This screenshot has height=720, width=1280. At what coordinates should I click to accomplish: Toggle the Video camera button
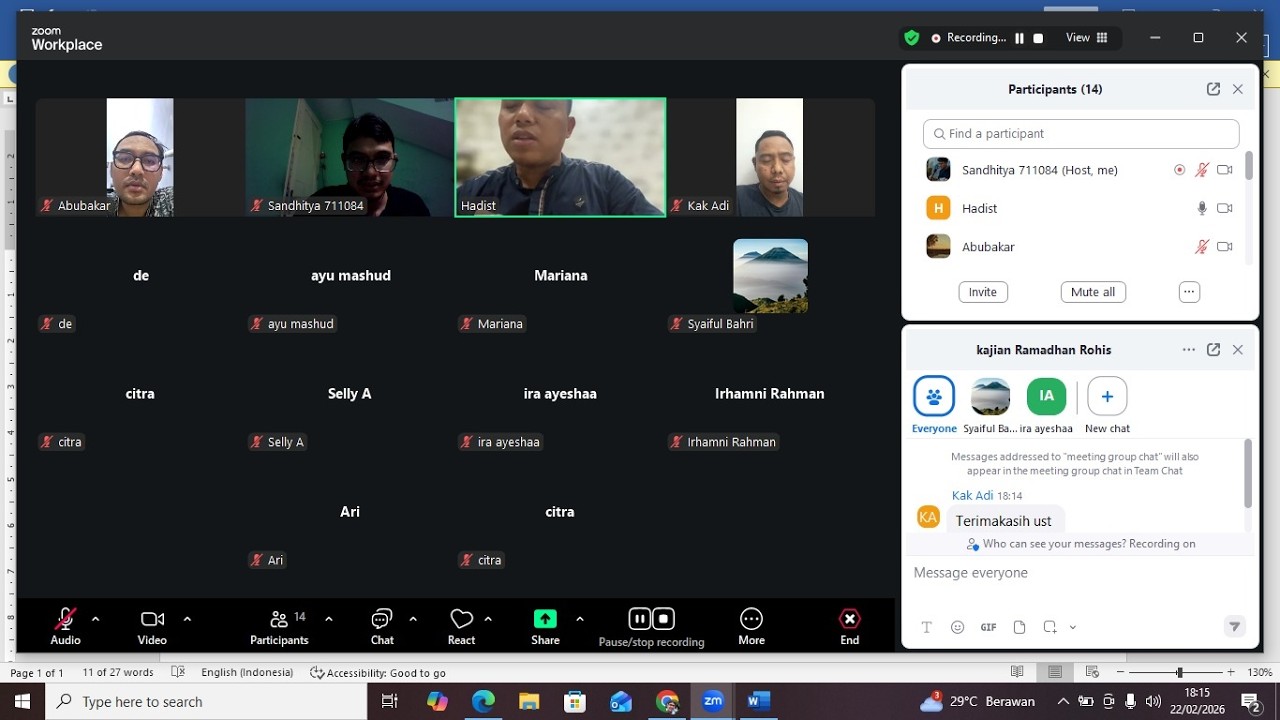pyautogui.click(x=152, y=626)
